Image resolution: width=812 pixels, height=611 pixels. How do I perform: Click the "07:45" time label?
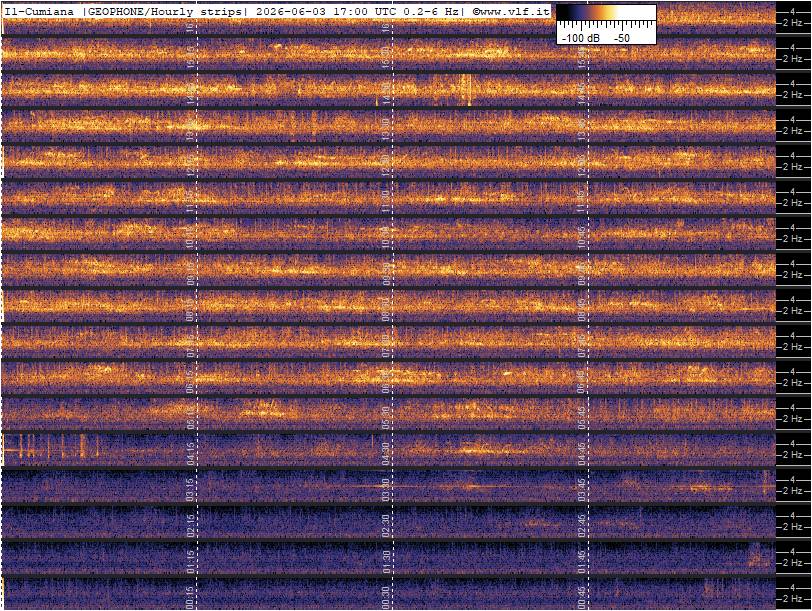tap(582, 346)
